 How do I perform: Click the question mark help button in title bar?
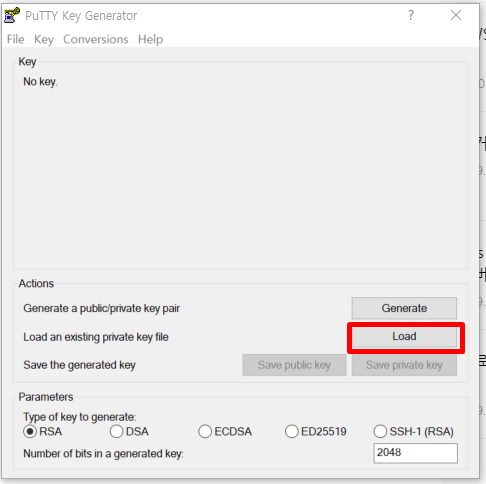tap(411, 15)
